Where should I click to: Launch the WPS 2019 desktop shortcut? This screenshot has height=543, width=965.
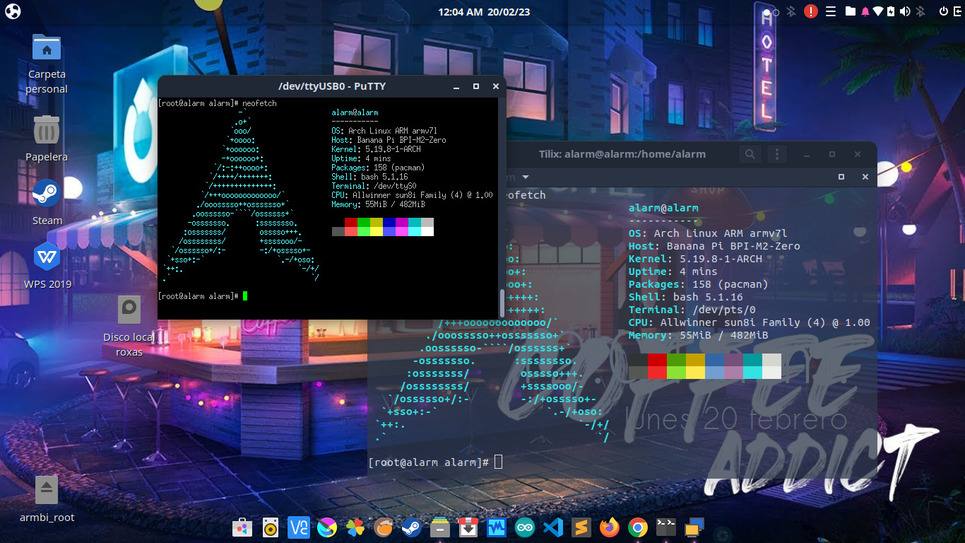click(47, 257)
